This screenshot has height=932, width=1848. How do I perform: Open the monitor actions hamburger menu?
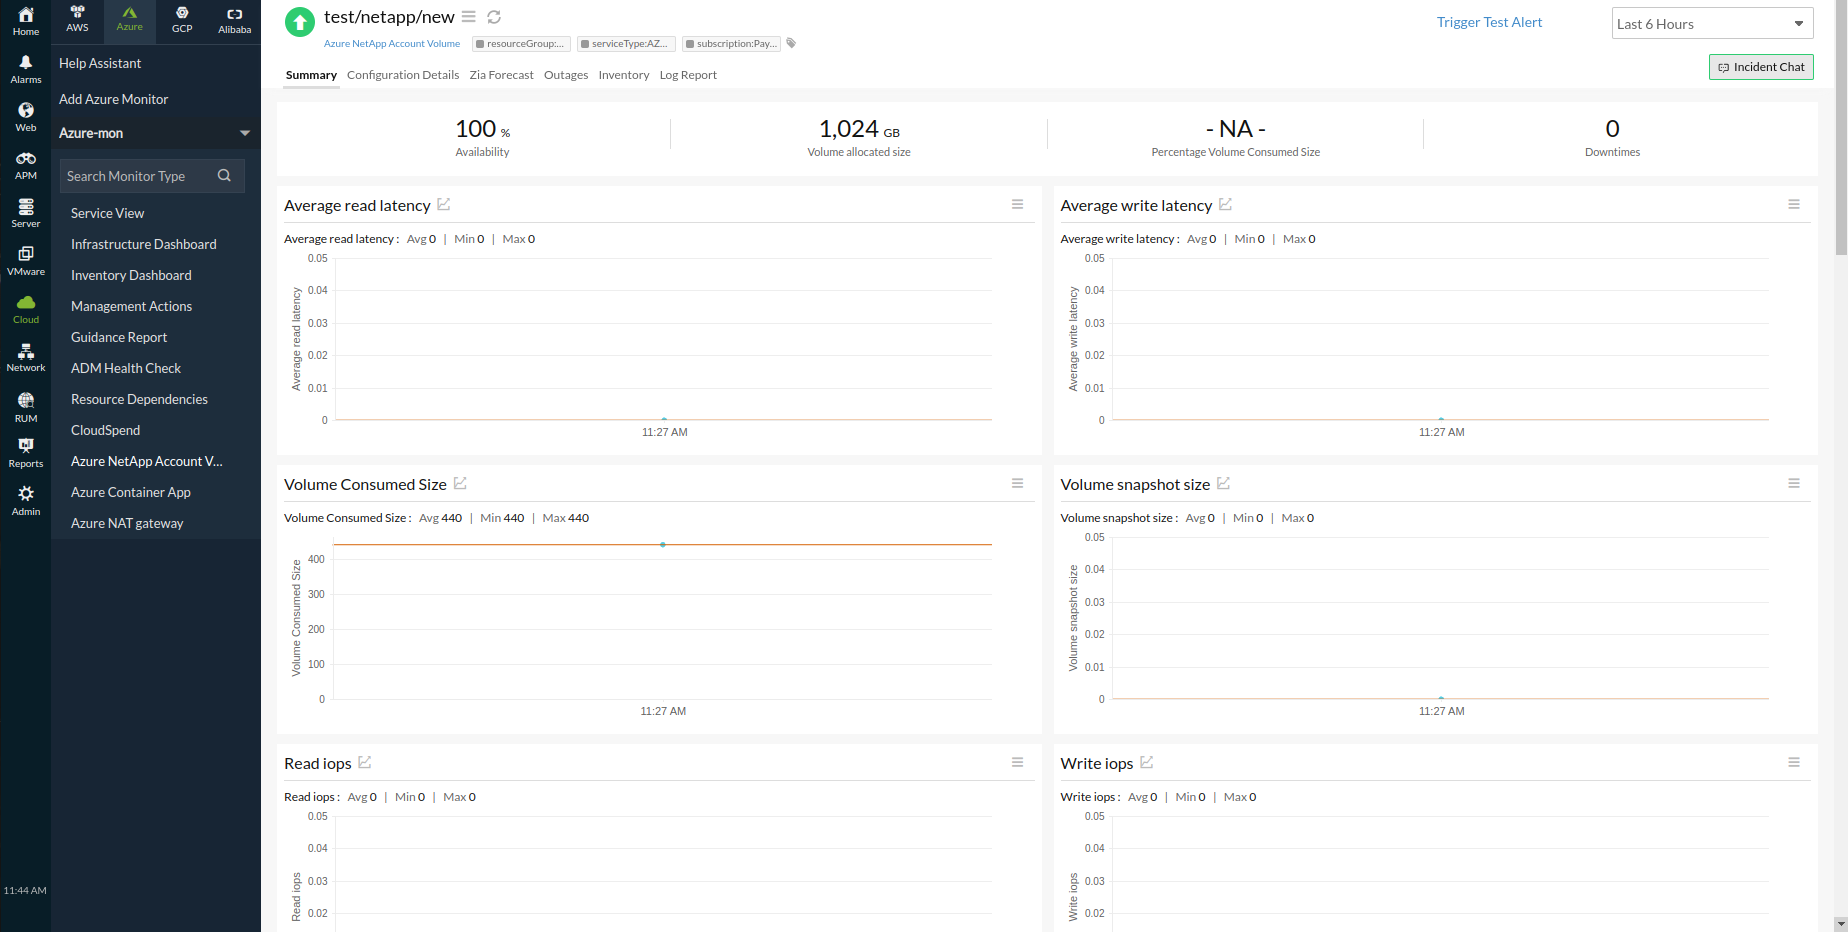pyautogui.click(x=468, y=17)
